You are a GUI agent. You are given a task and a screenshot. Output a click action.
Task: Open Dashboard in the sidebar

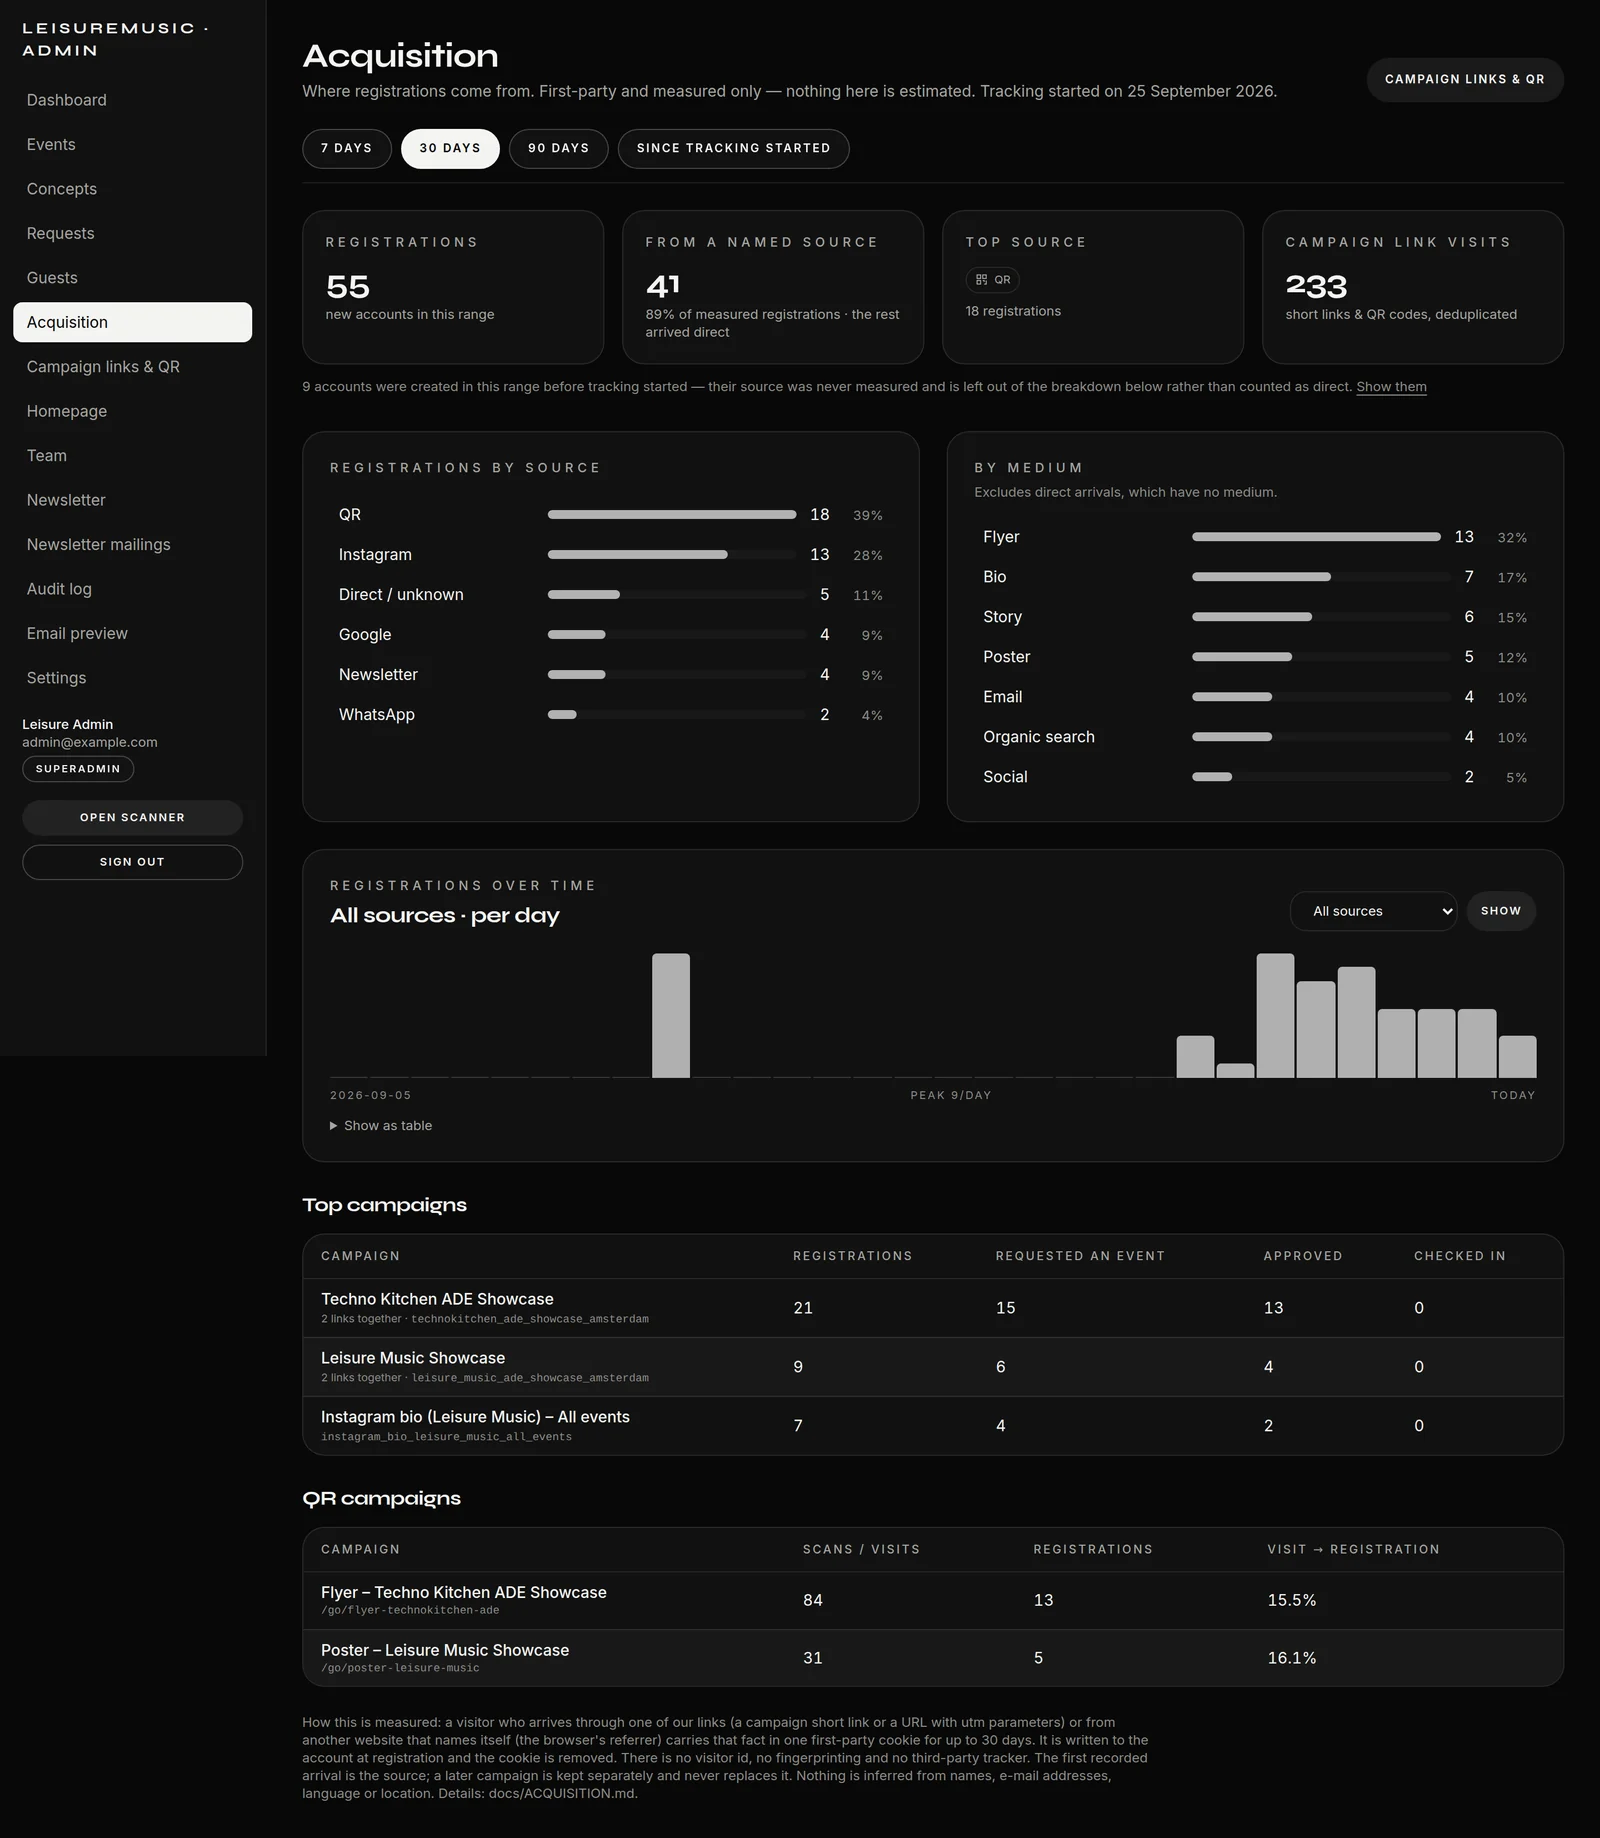coord(132,100)
